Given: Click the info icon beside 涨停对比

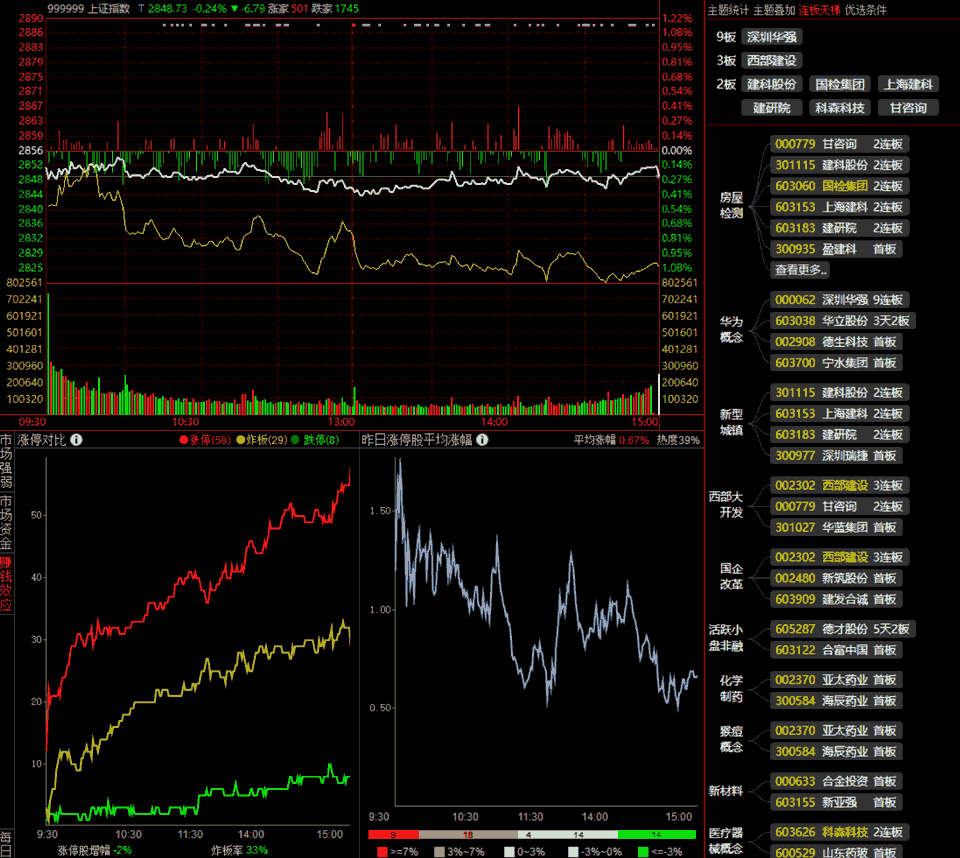Looking at the screenshot, I should (x=77, y=440).
